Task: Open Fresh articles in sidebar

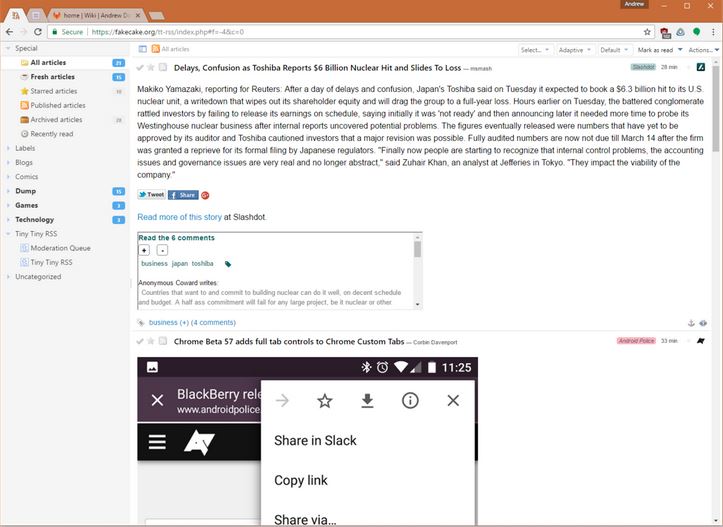Action: coord(65,77)
